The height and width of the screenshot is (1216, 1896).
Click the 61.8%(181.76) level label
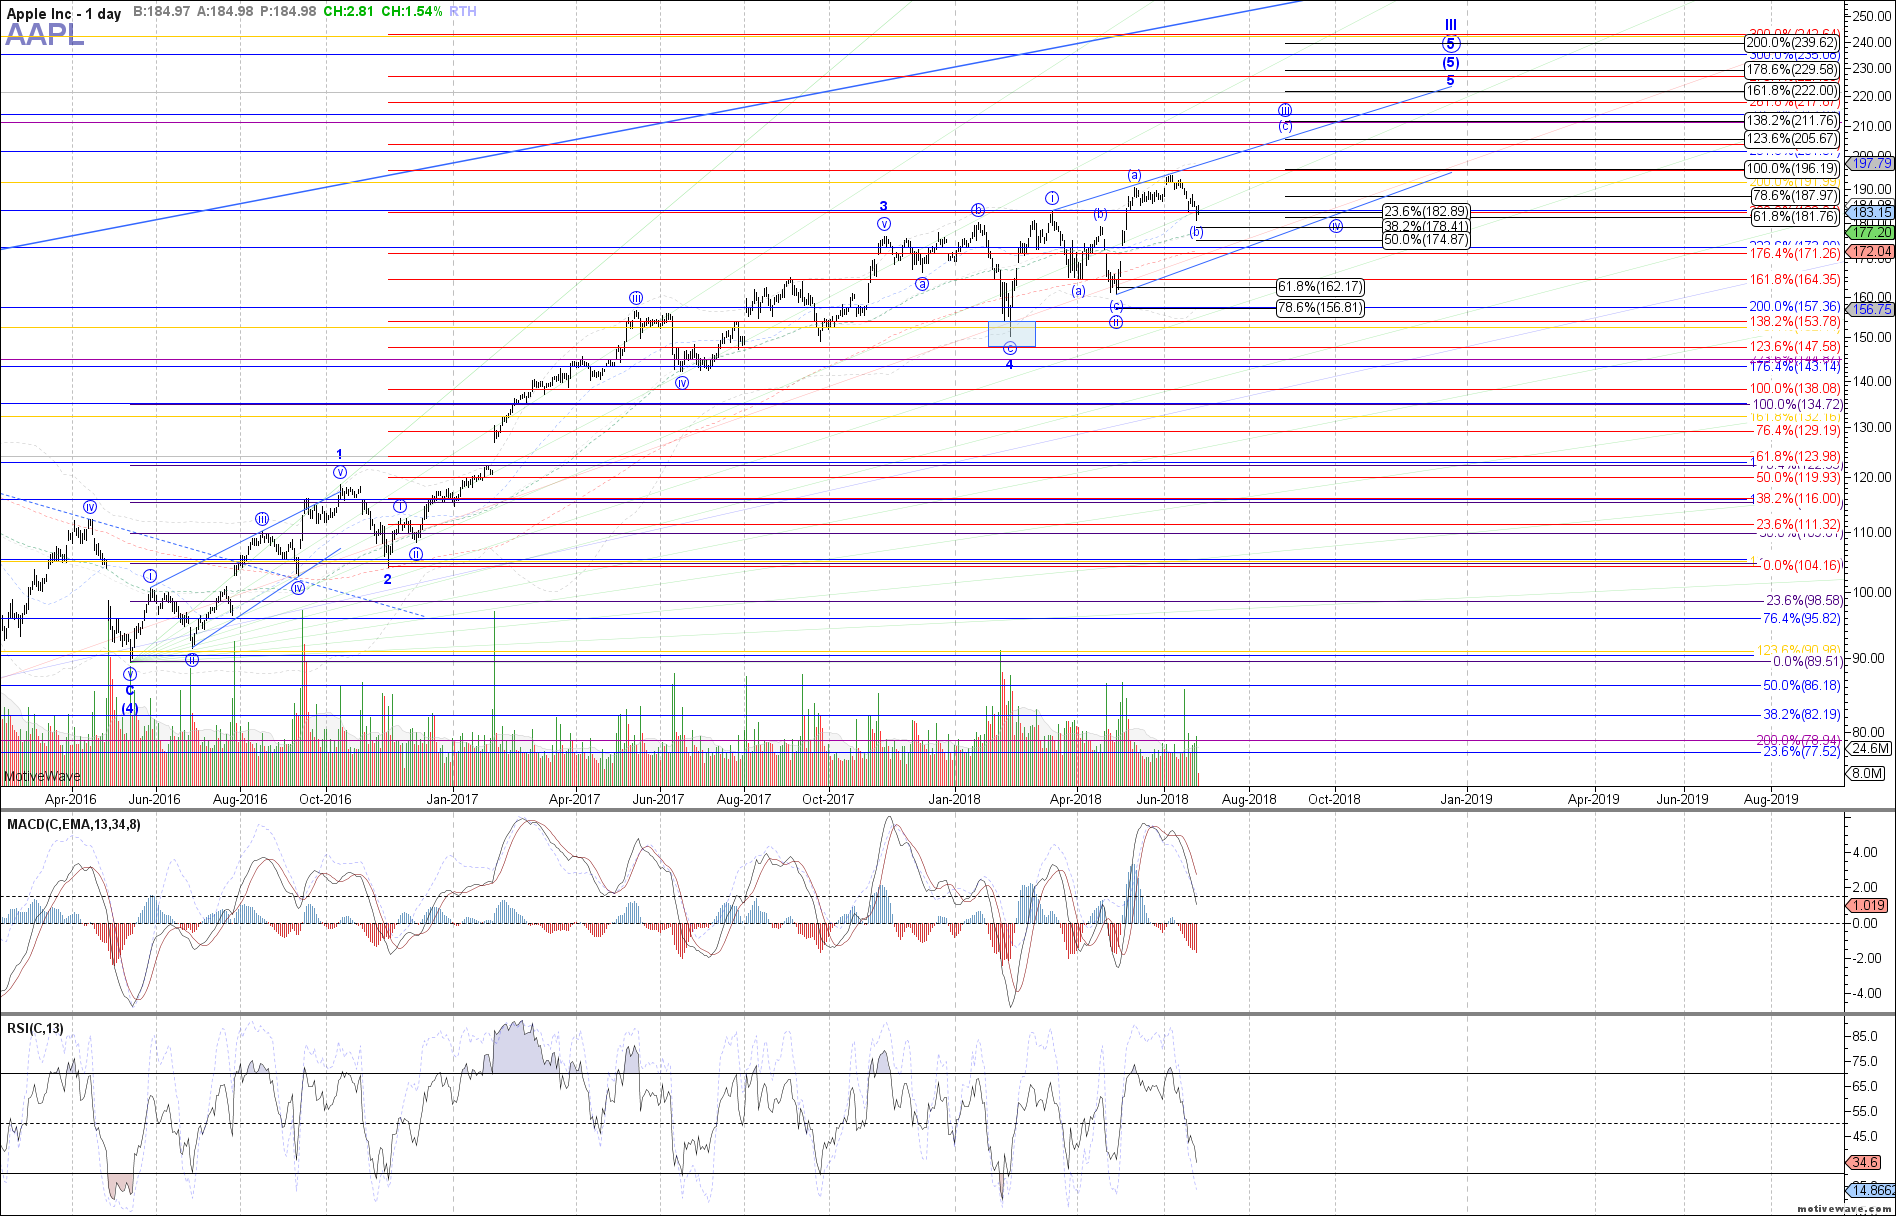(1796, 217)
